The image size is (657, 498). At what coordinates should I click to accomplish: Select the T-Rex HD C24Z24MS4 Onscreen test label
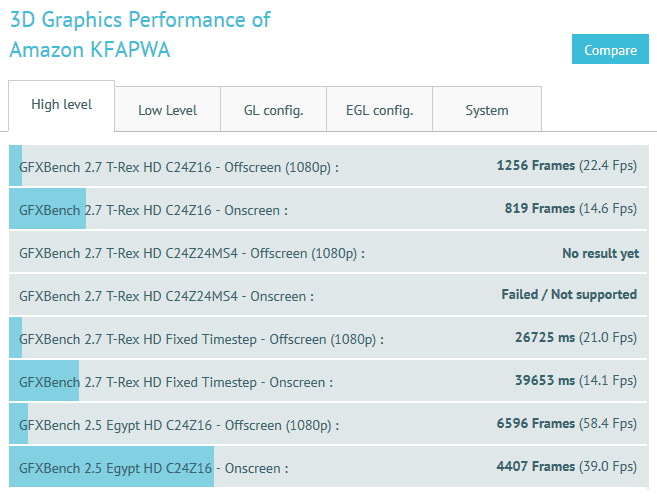pos(166,296)
